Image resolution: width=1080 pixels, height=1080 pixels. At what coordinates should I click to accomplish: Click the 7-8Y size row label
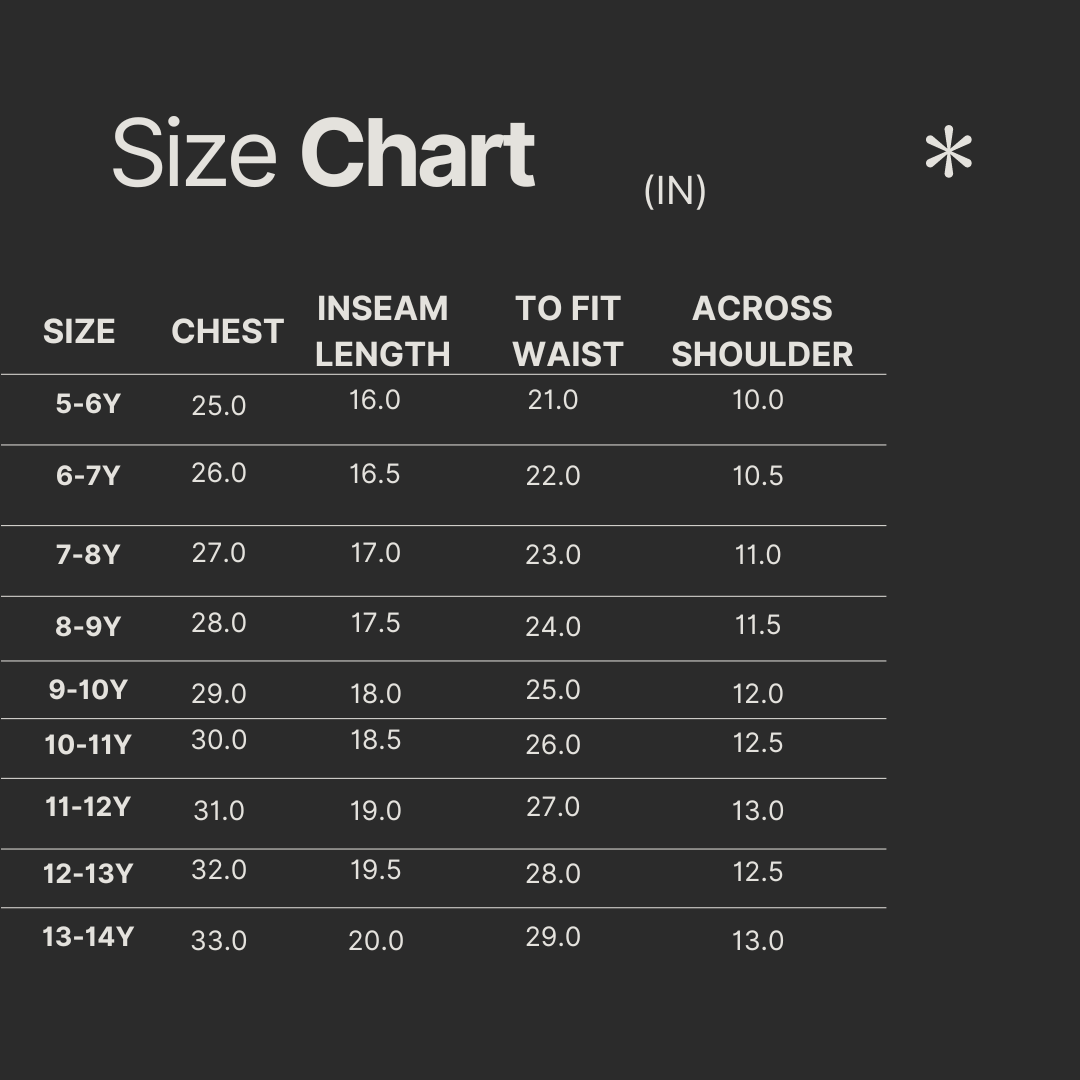[88, 554]
